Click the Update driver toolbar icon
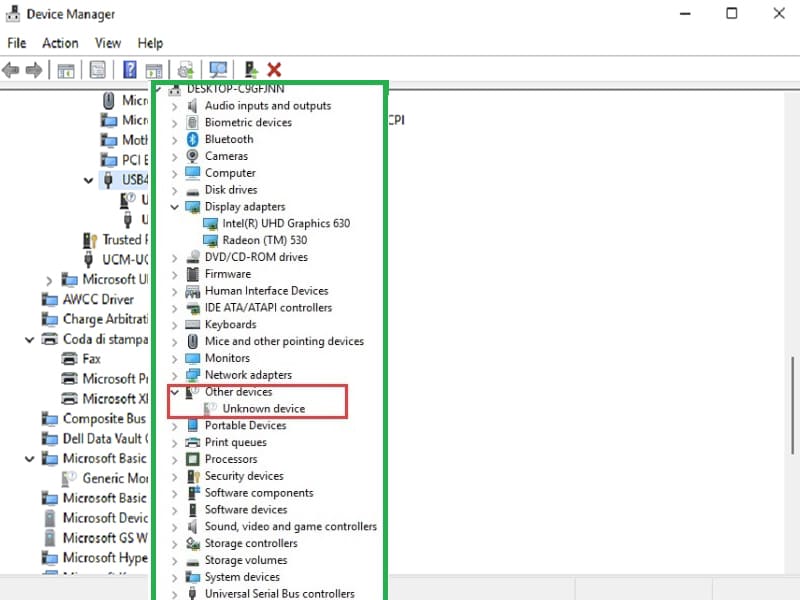This screenshot has height=600, width=800. [251, 69]
